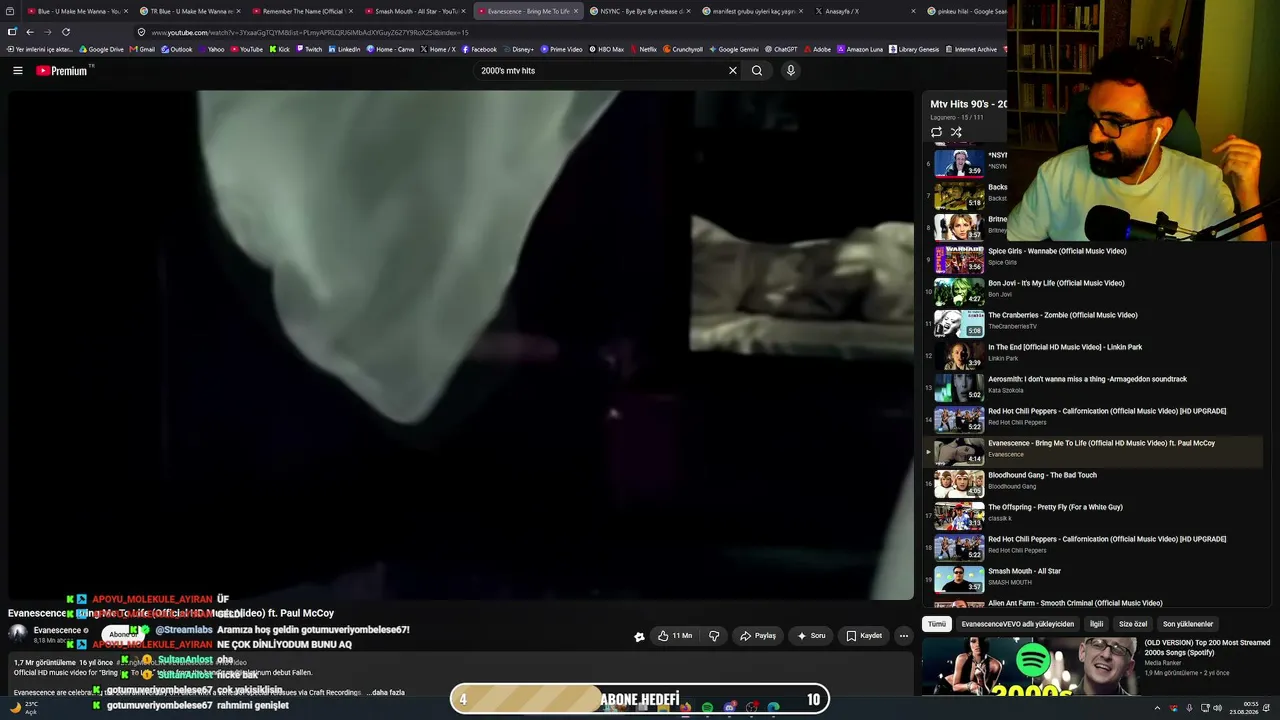This screenshot has width=1280, height=720.
Task: Open the ChatGPT bookmark
Action: [x=781, y=49]
